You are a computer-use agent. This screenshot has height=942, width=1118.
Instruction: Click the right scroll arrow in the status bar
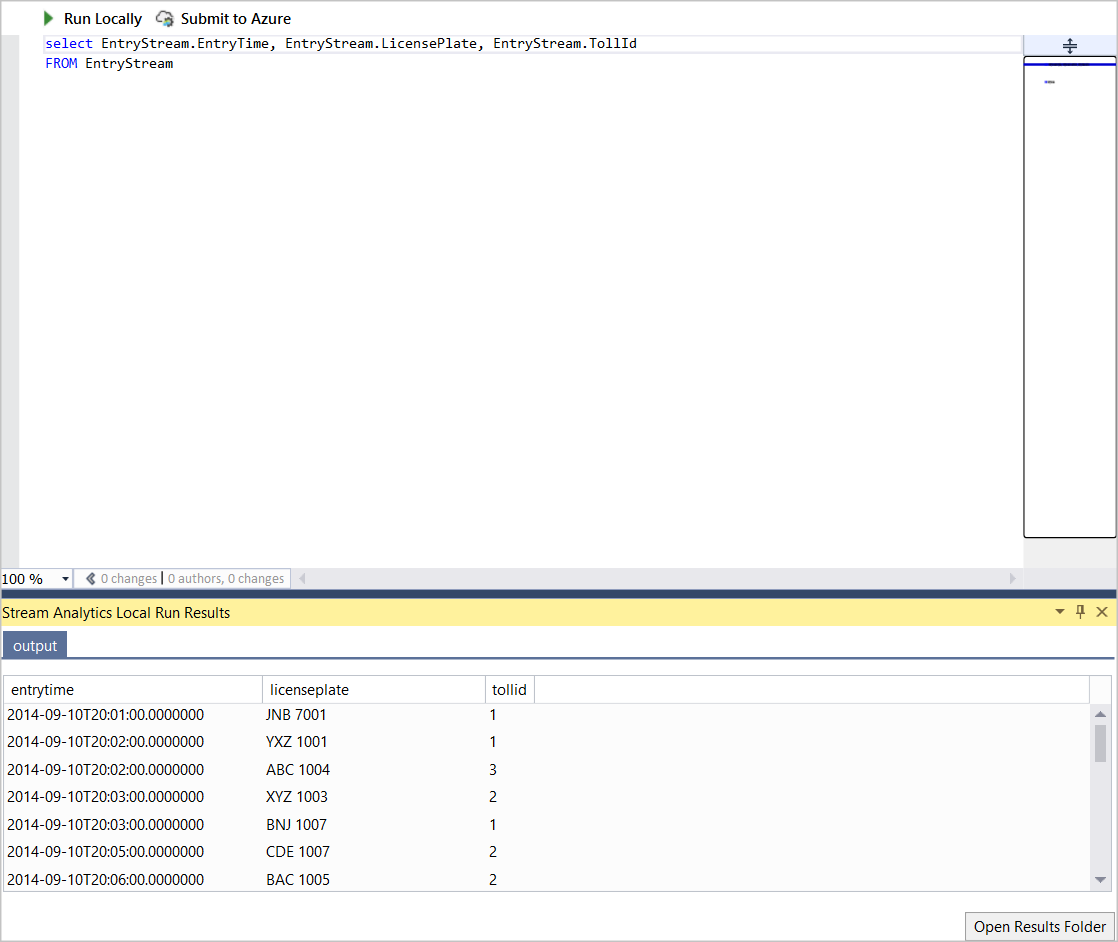tap(1012, 578)
